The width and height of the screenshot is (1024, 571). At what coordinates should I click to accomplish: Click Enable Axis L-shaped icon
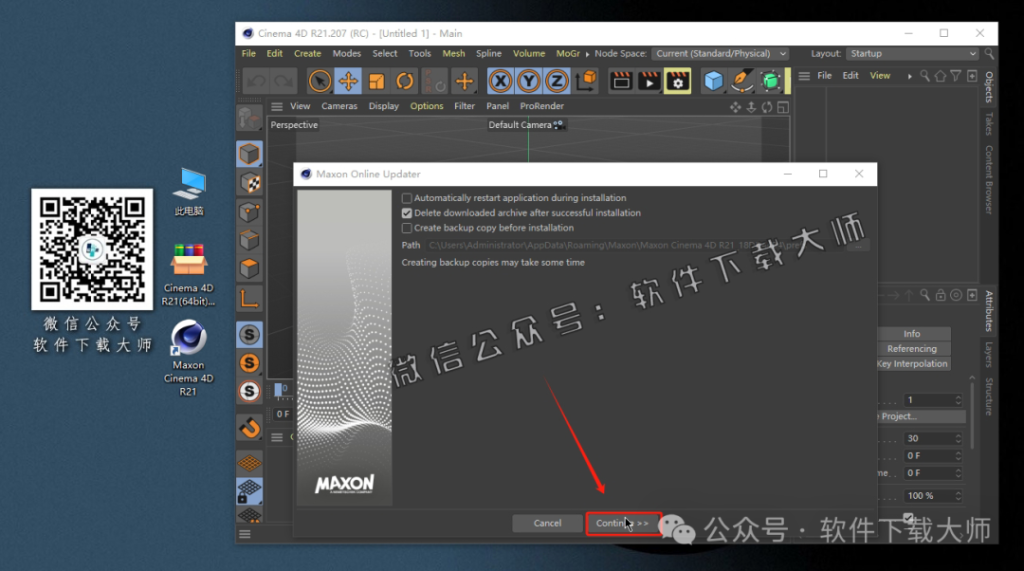coord(249,299)
